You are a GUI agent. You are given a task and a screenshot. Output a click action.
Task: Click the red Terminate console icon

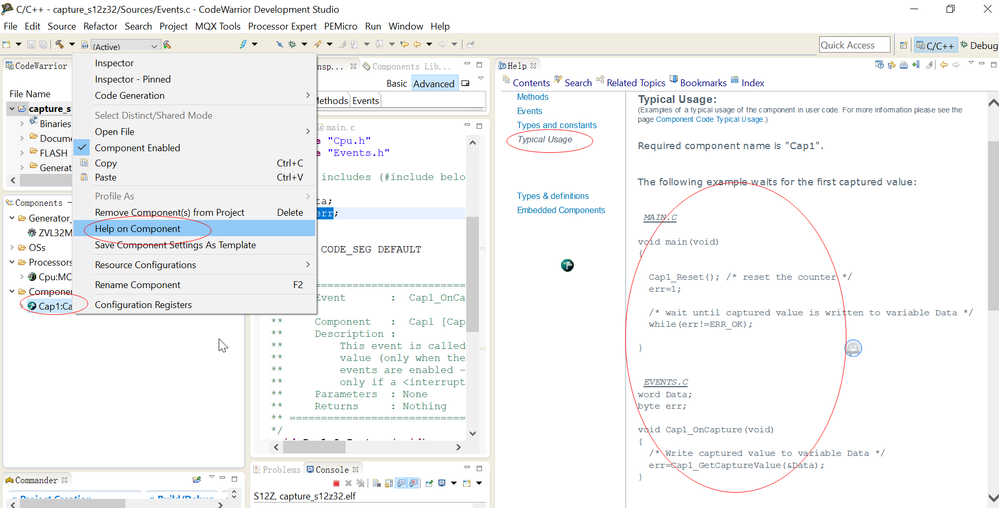click(336, 484)
